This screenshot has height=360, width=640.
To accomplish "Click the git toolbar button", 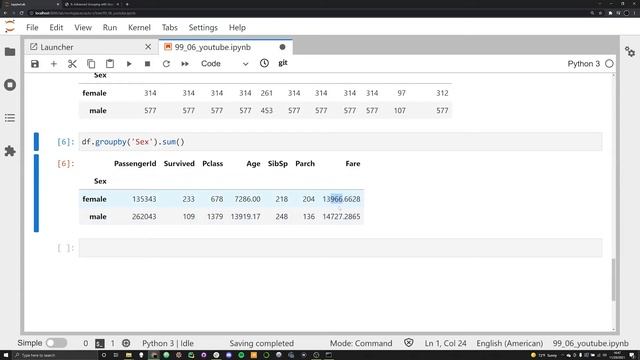I will [283, 63].
